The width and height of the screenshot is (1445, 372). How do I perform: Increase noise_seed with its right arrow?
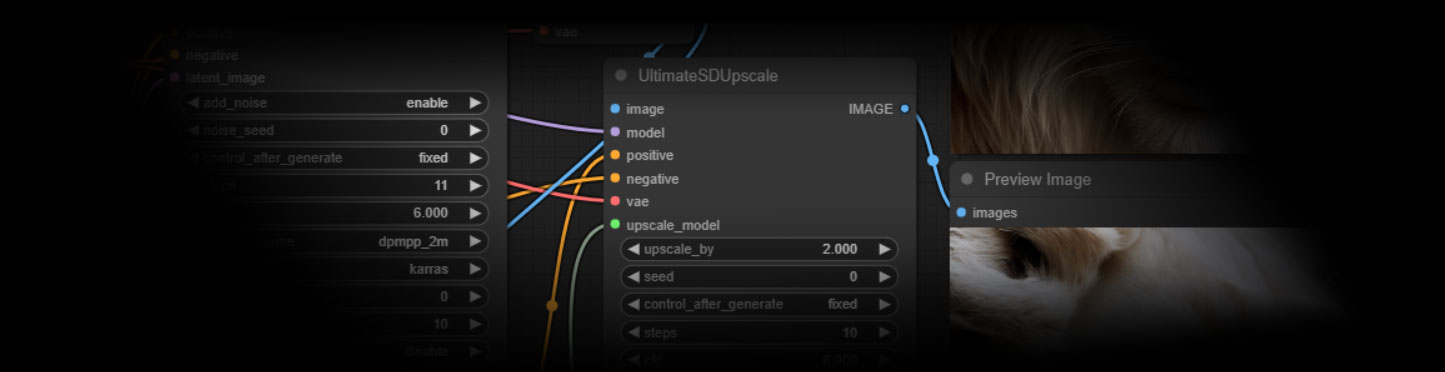pyautogui.click(x=475, y=130)
